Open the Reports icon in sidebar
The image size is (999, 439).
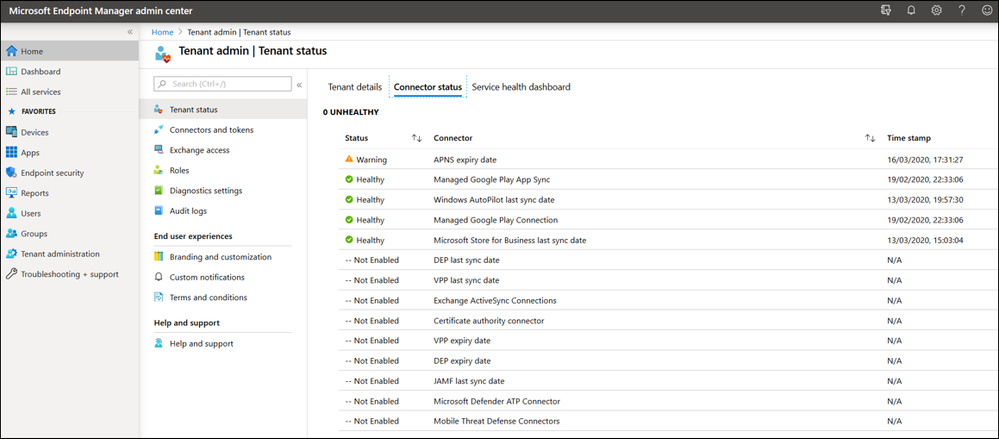coord(11,193)
